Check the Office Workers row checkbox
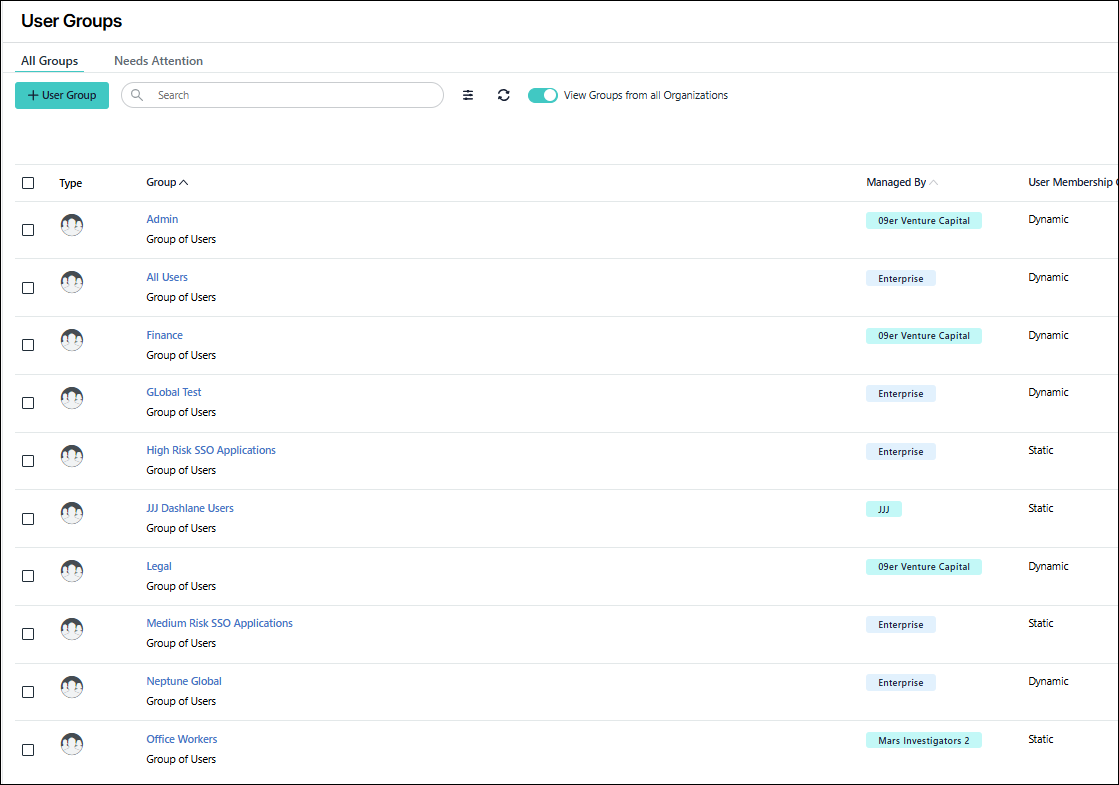The image size is (1119, 785). point(28,750)
